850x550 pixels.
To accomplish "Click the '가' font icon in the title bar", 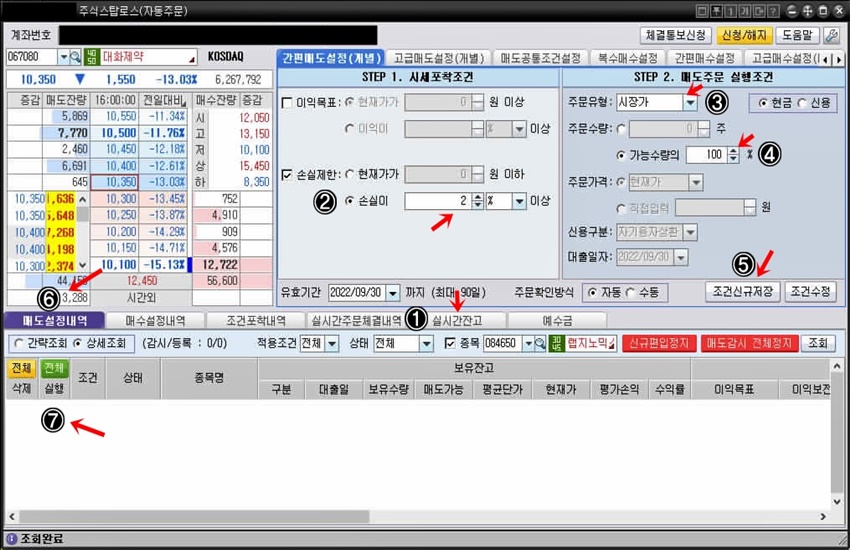I will pyautogui.click(x=745, y=11).
